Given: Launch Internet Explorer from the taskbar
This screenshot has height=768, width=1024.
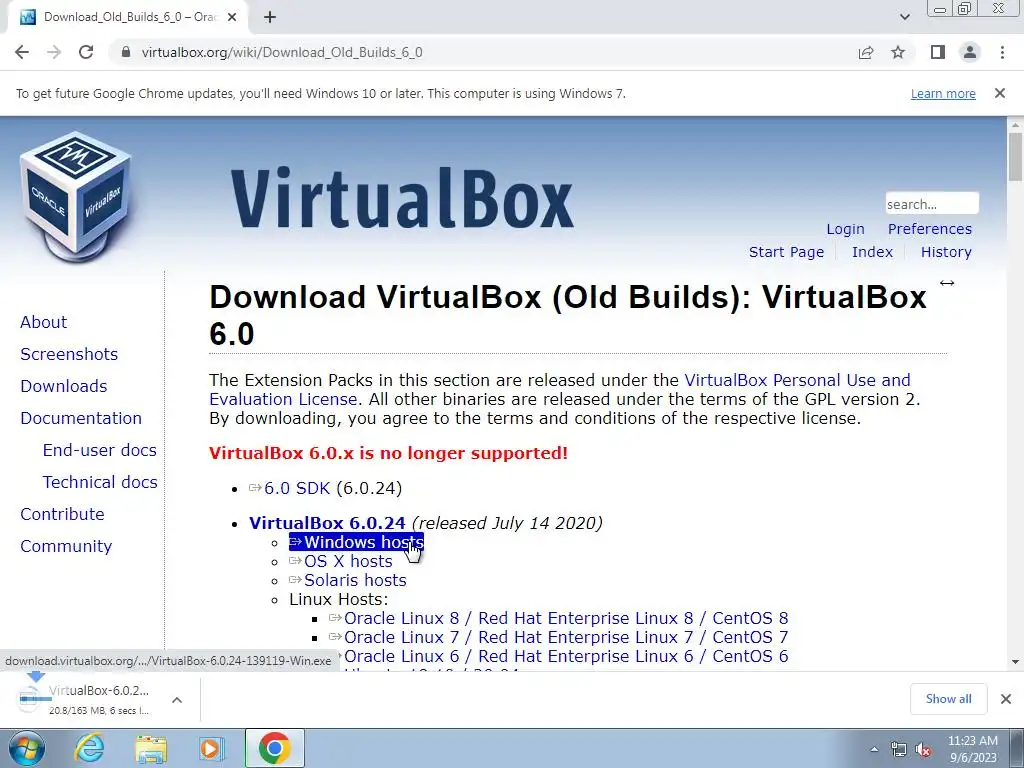Looking at the screenshot, I should pos(89,748).
